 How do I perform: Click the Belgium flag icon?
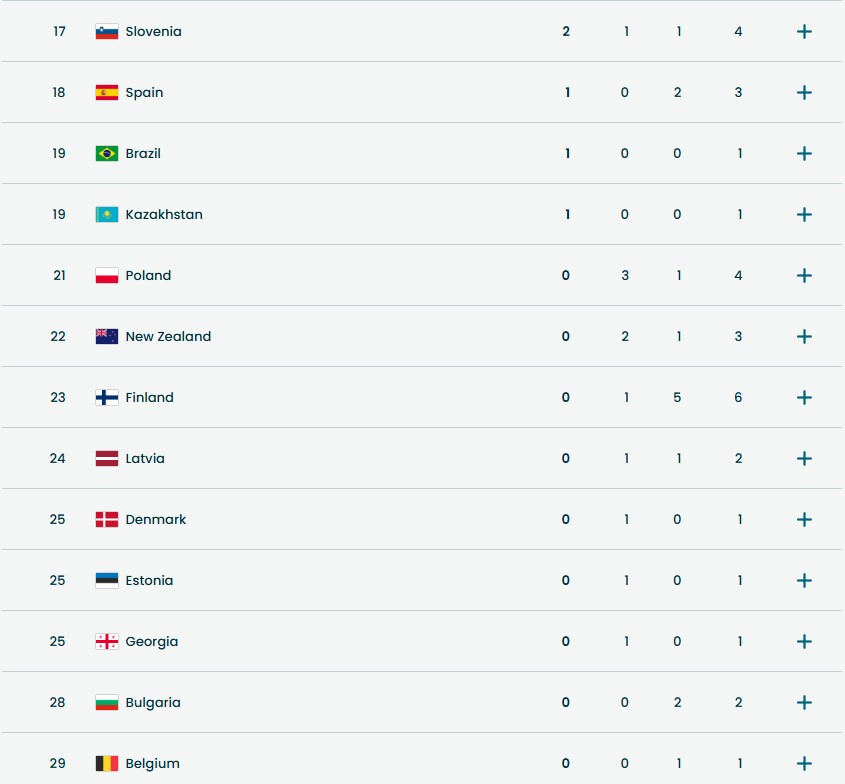pyautogui.click(x=107, y=764)
